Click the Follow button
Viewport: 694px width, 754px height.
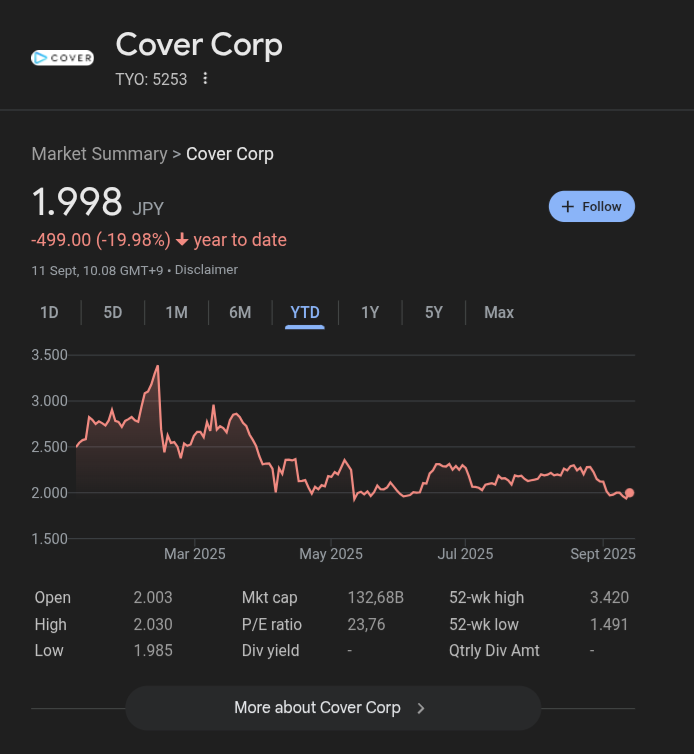click(592, 206)
